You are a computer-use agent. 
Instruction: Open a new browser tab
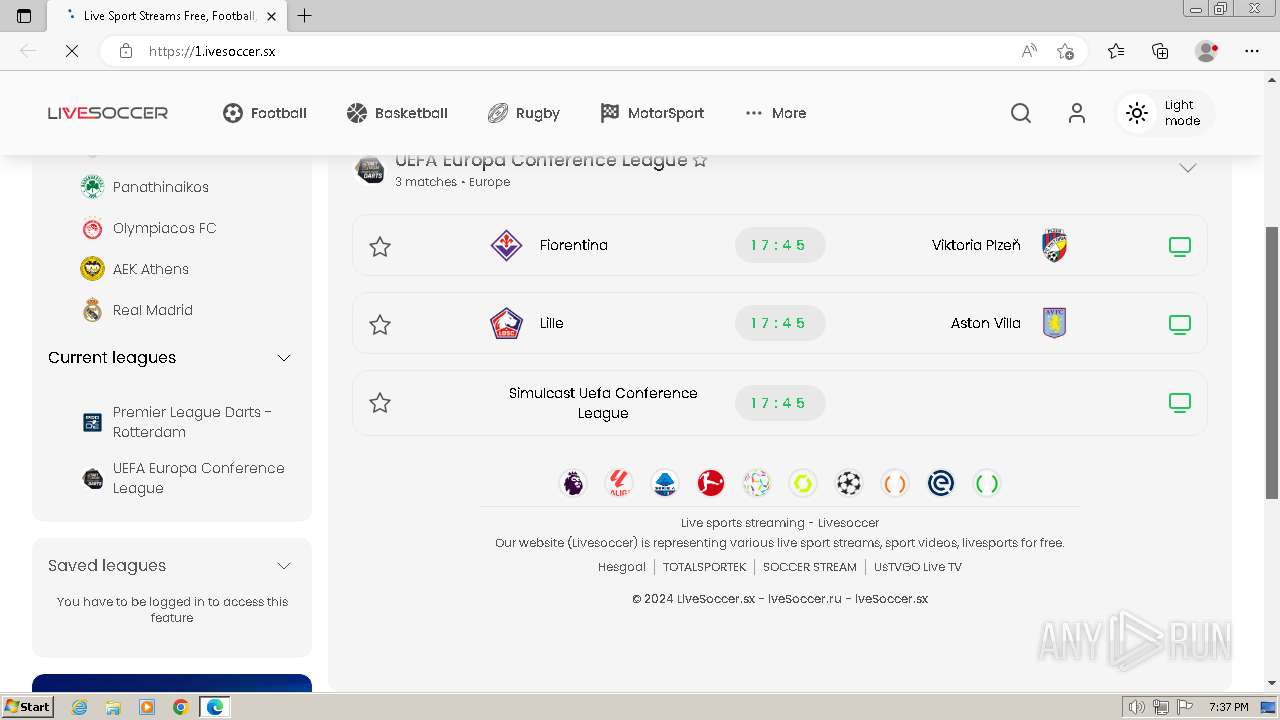tap(305, 16)
